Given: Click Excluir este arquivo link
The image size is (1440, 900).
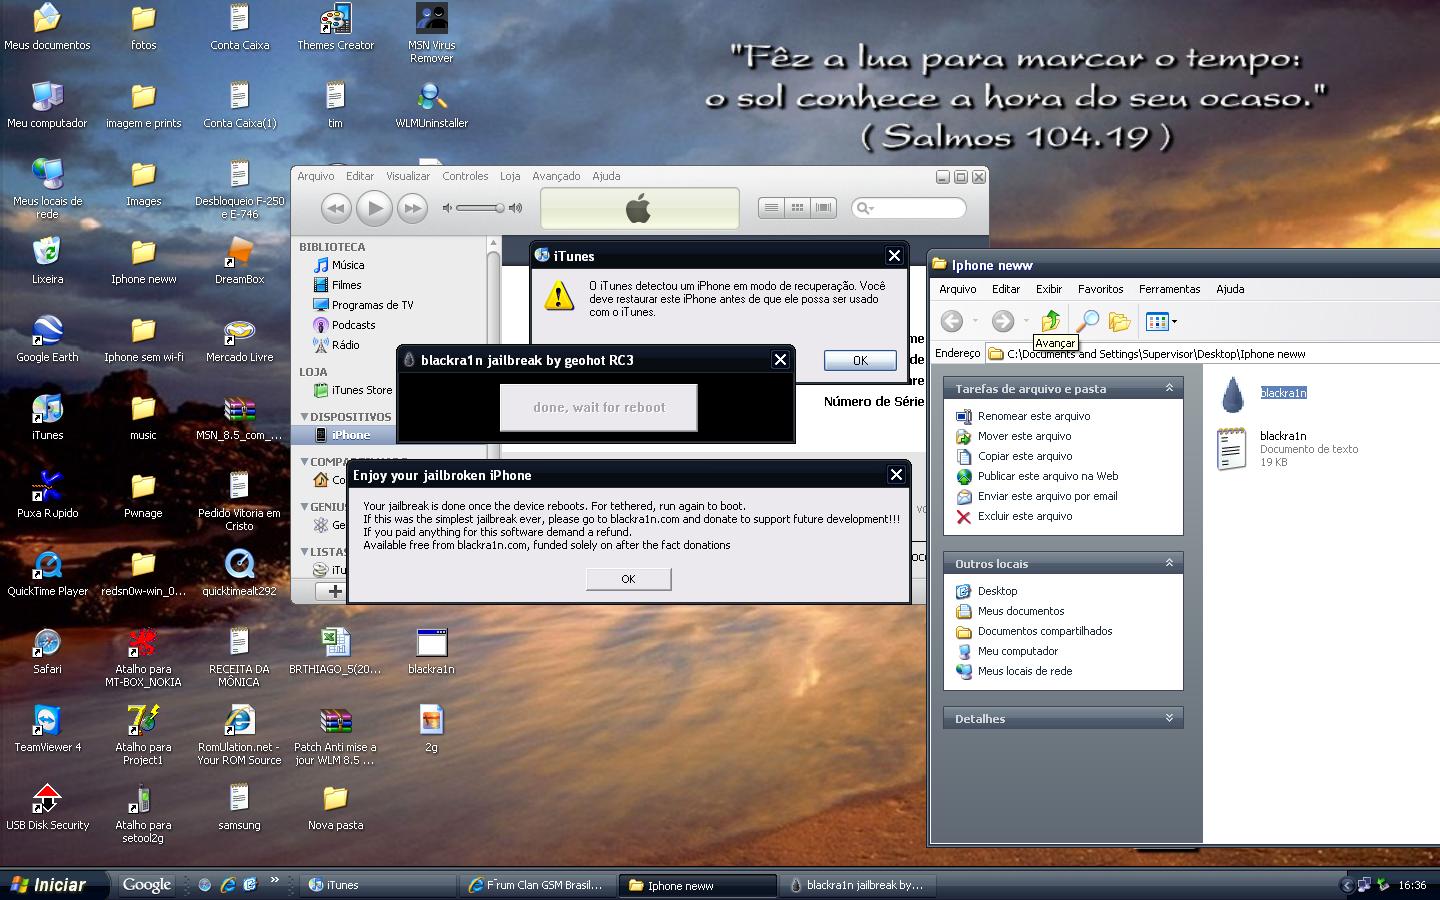Looking at the screenshot, I should (x=1025, y=516).
